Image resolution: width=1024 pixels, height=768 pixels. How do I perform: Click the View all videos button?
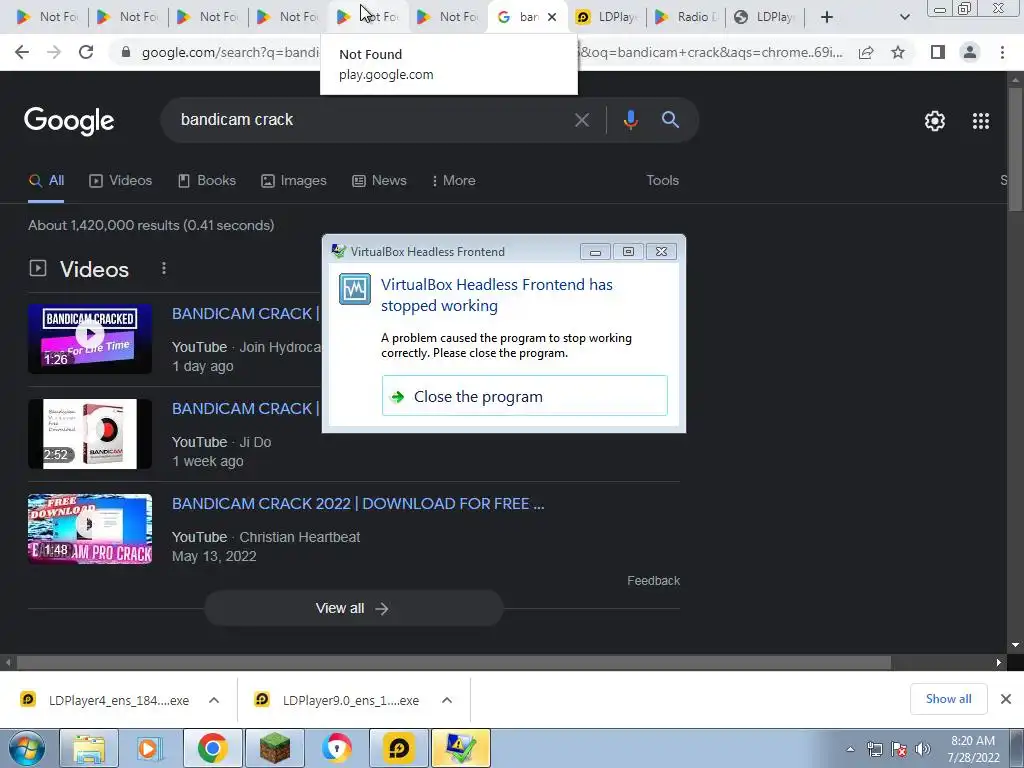353,609
